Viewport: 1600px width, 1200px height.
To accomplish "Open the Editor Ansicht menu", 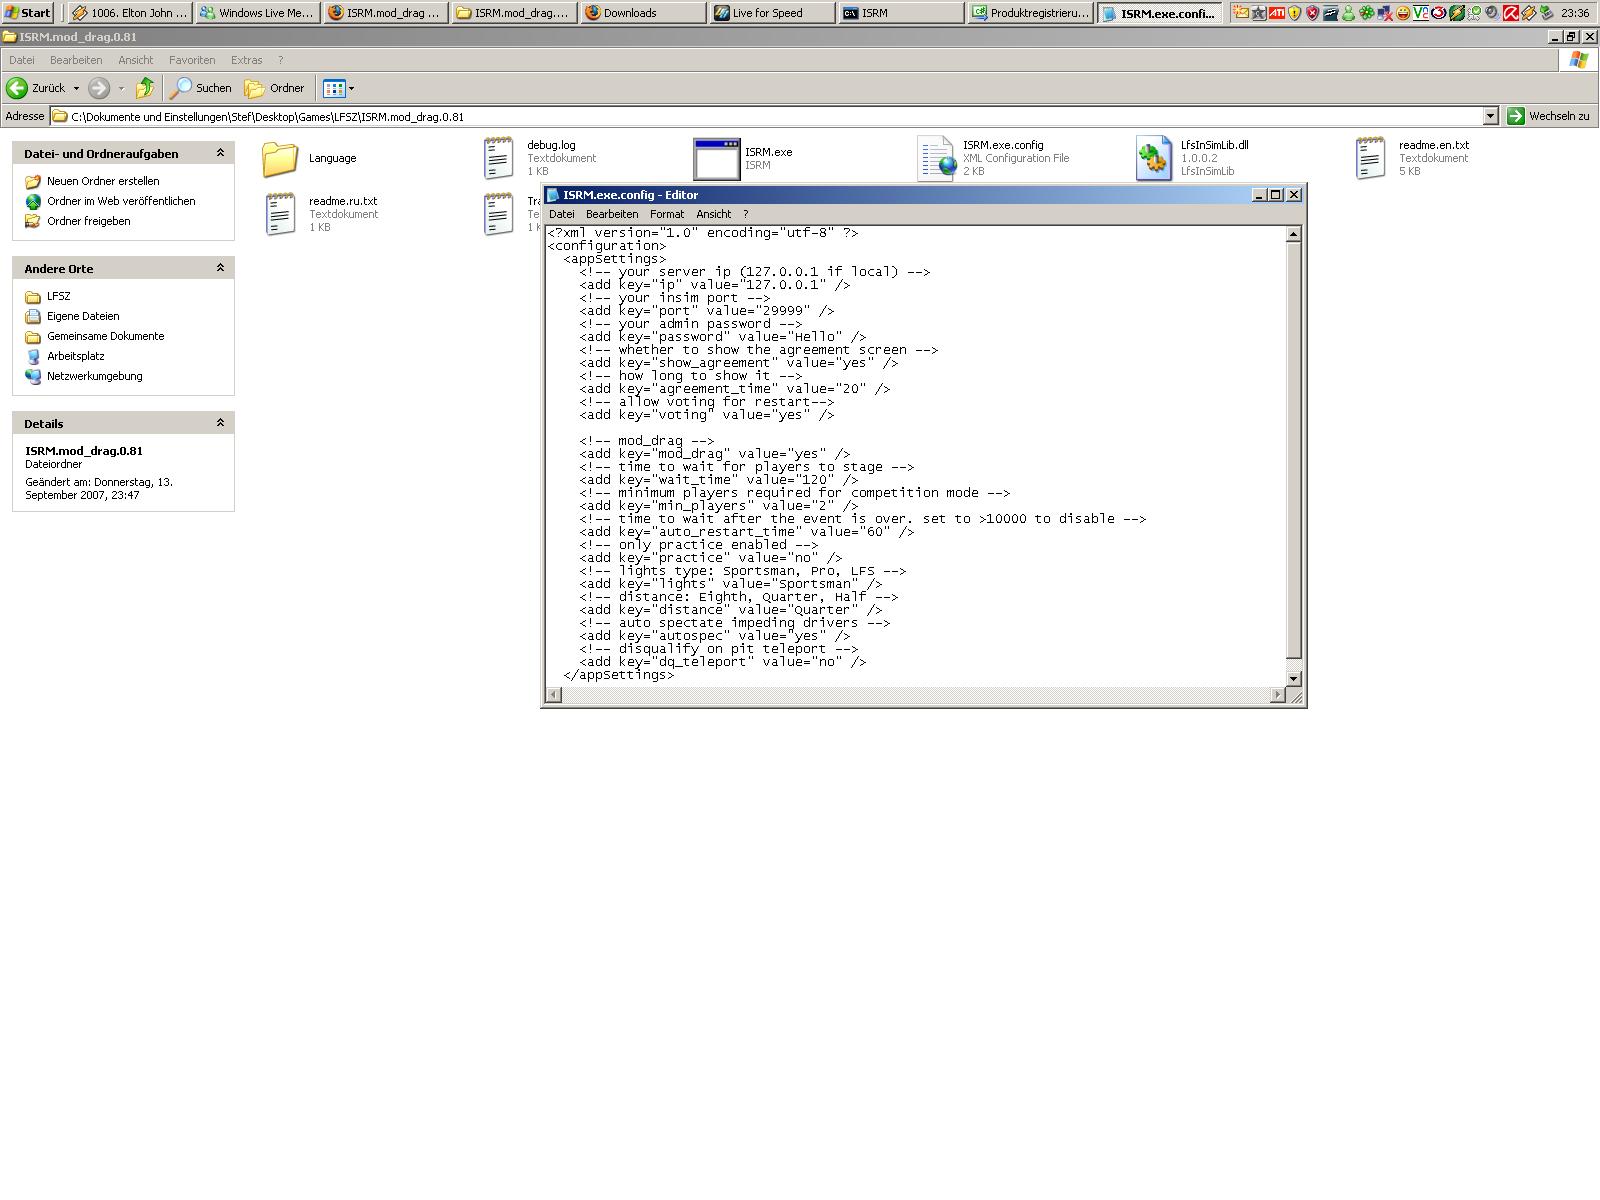I will pos(714,214).
